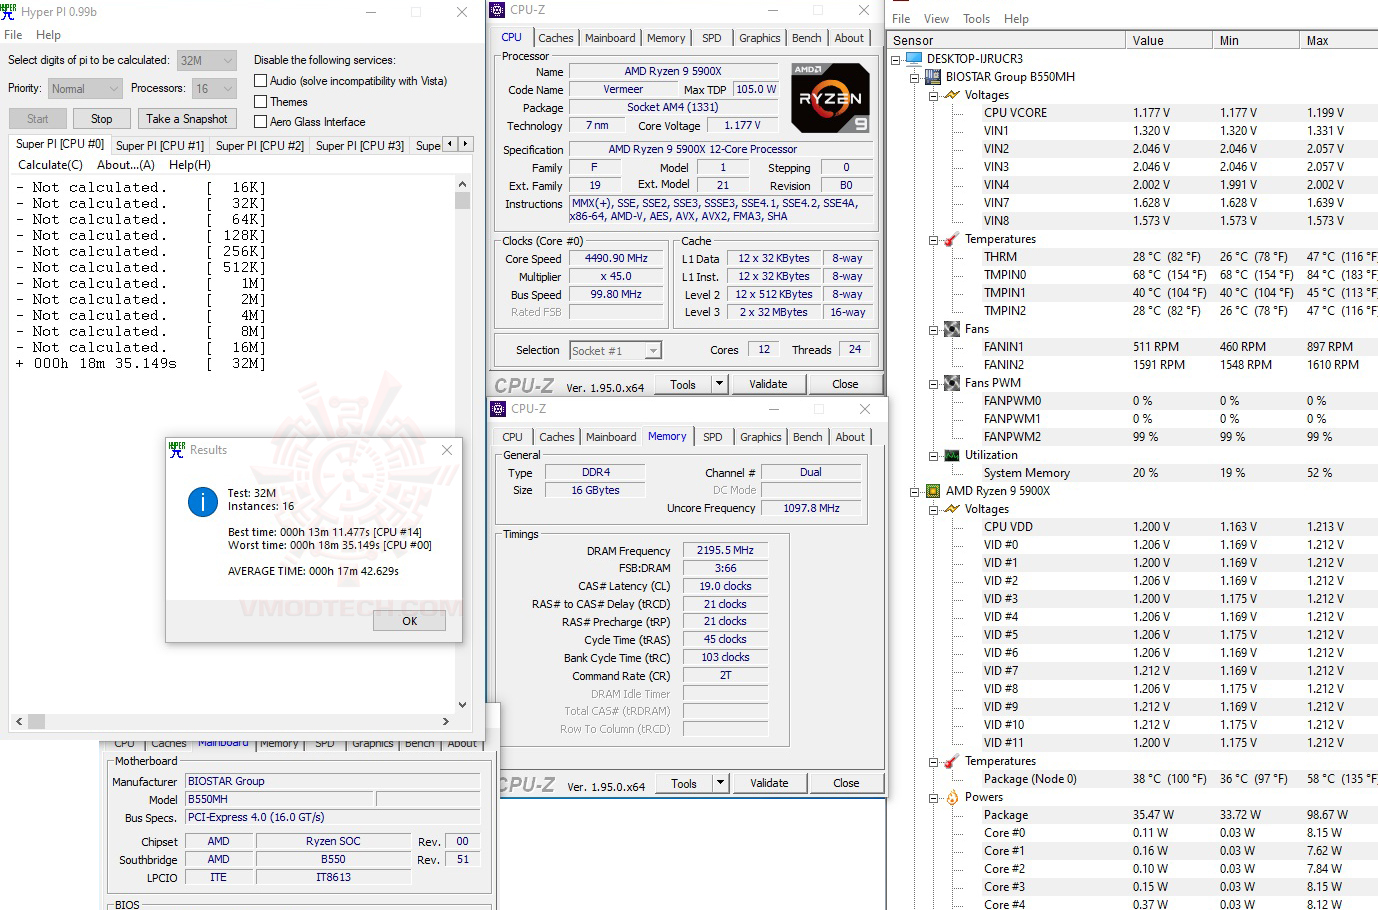
Task: Click the Tools button in CPU-Z Memory window
Action: click(684, 783)
